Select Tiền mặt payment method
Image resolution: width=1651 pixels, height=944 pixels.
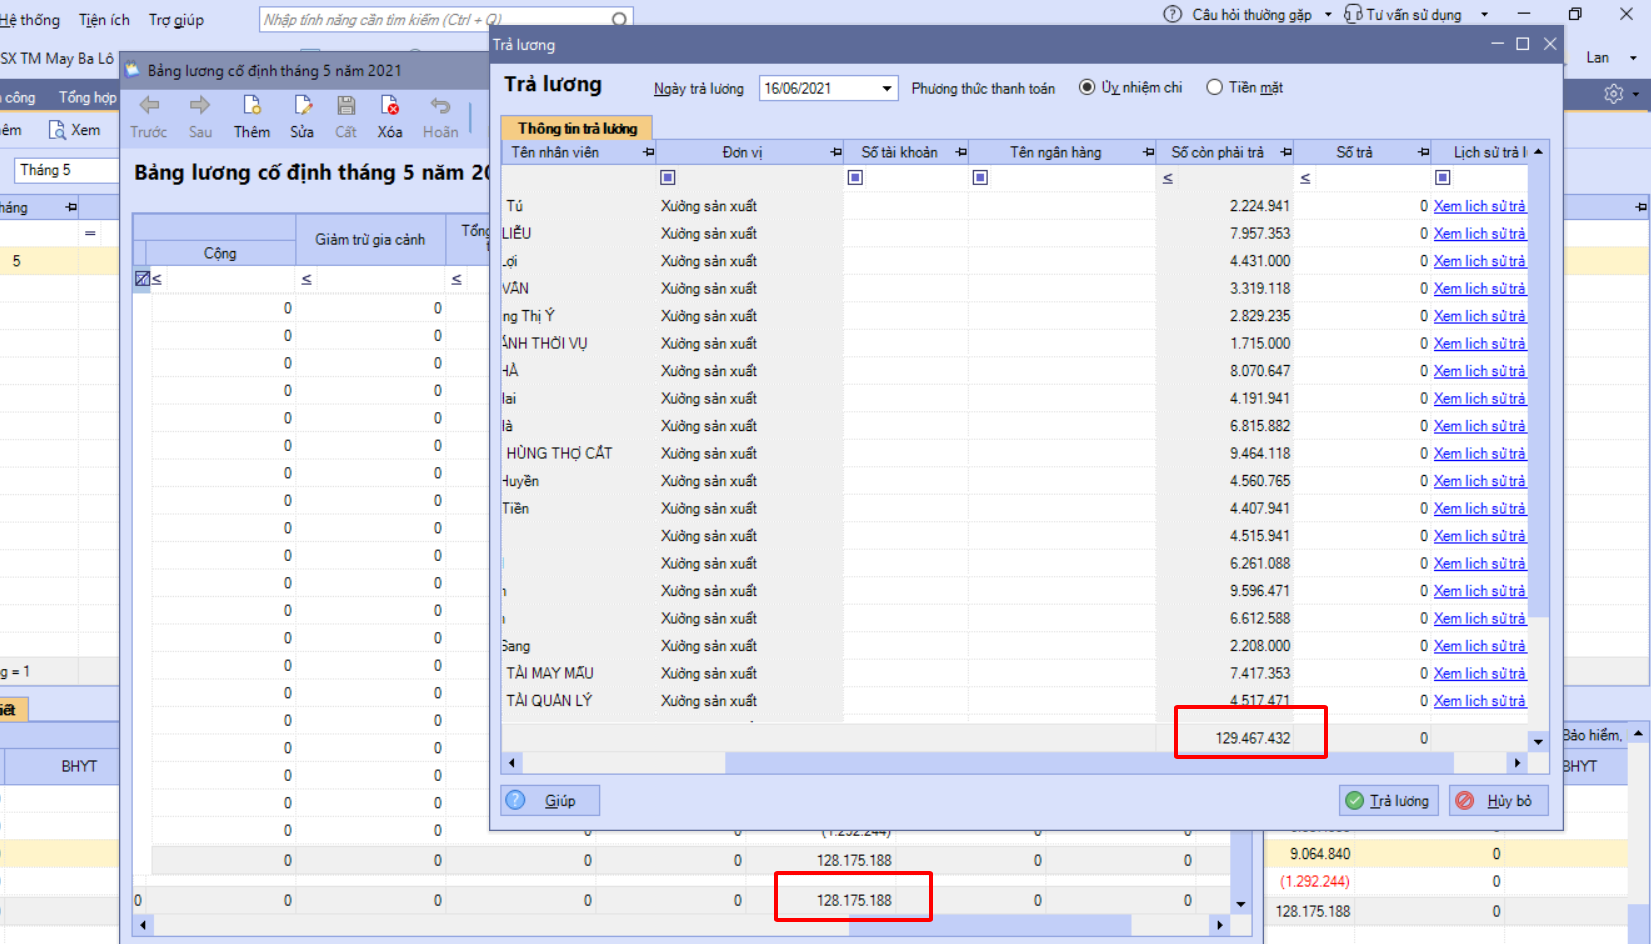tap(1214, 87)
